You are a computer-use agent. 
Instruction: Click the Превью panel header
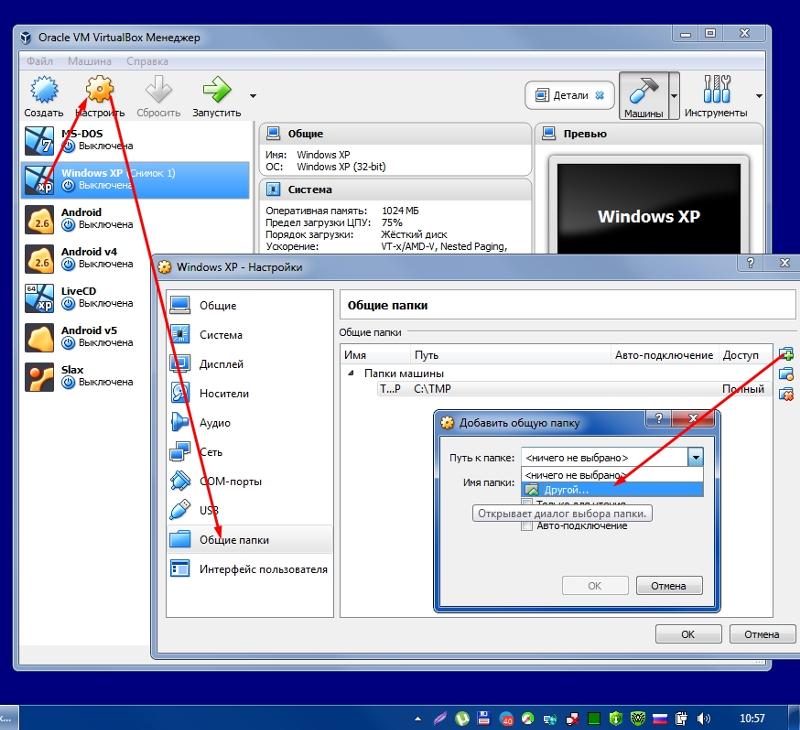pyautogui.click(x=648, y=134)
